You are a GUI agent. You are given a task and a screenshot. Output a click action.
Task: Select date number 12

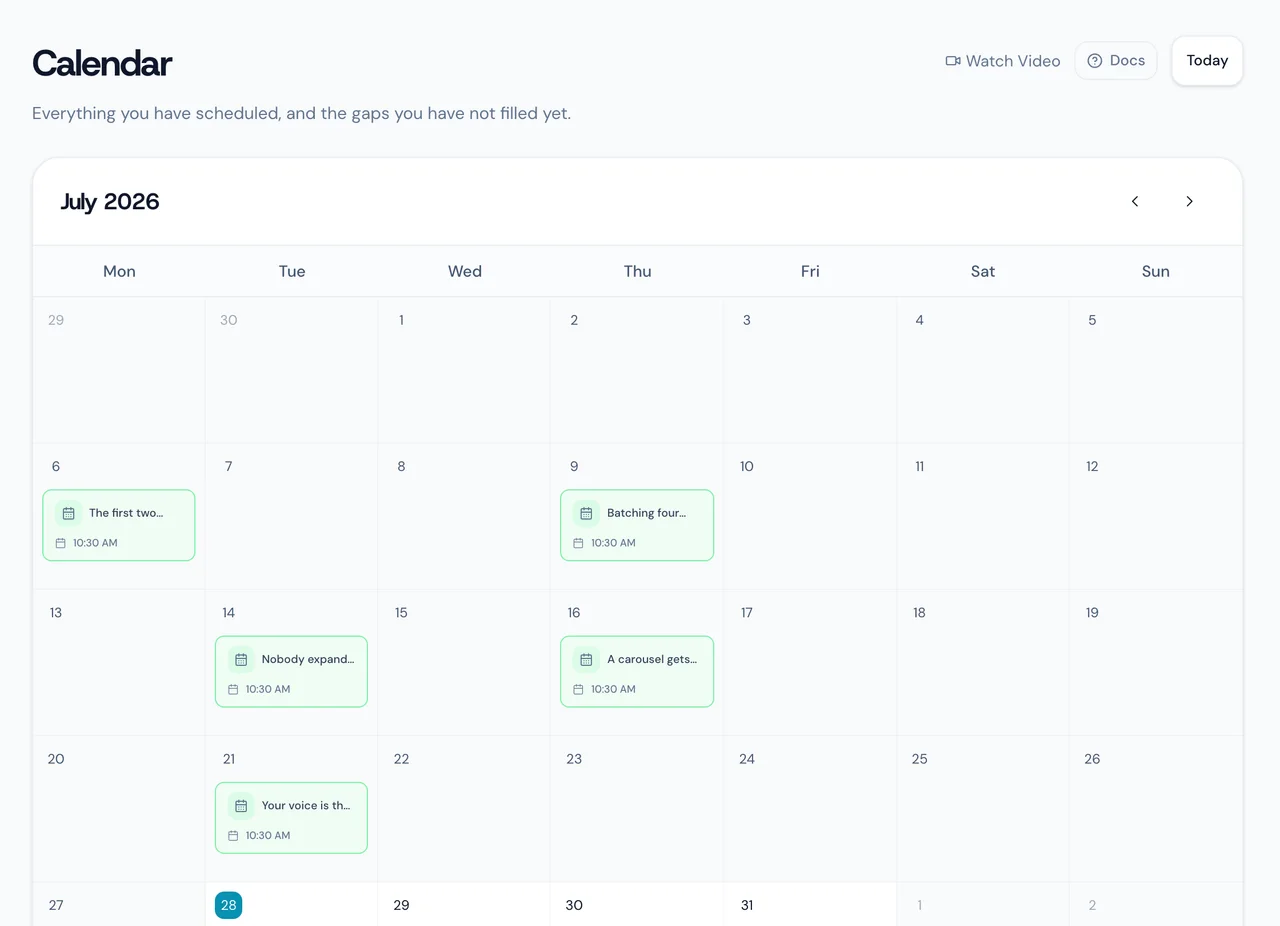pos(1092,466)
